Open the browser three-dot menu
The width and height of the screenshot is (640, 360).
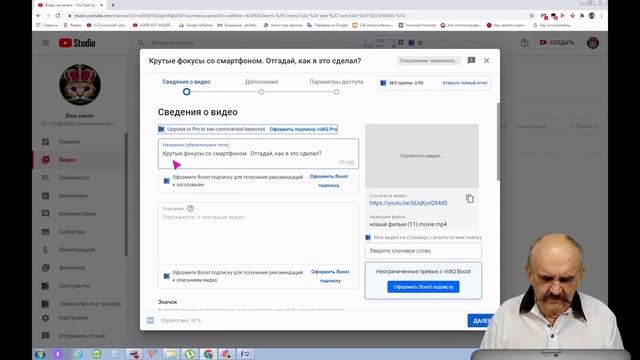coord(602,16)
